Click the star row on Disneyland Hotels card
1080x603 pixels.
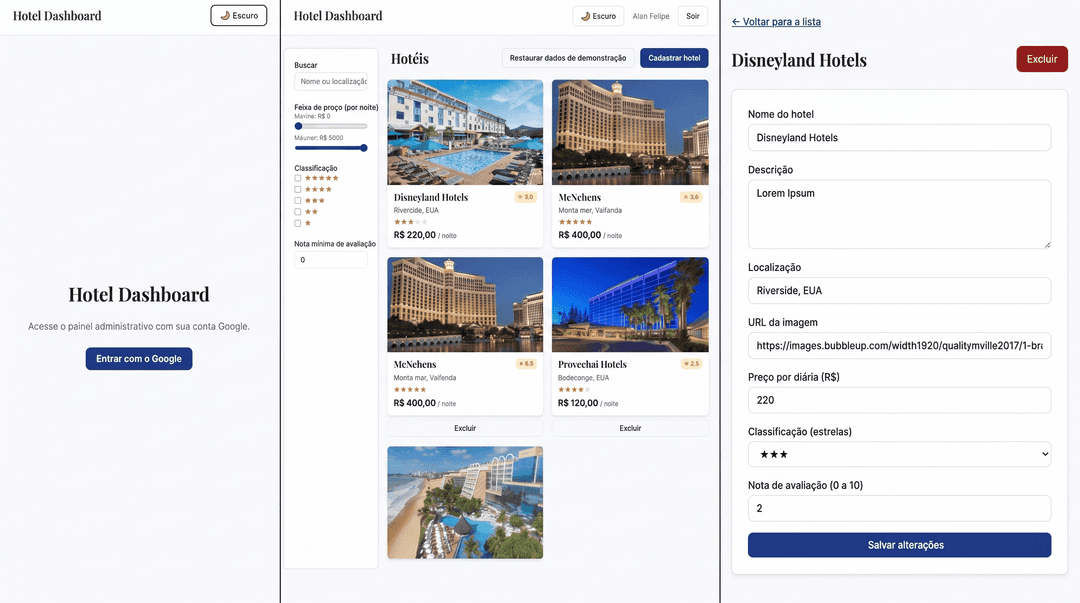pos(411,222)
